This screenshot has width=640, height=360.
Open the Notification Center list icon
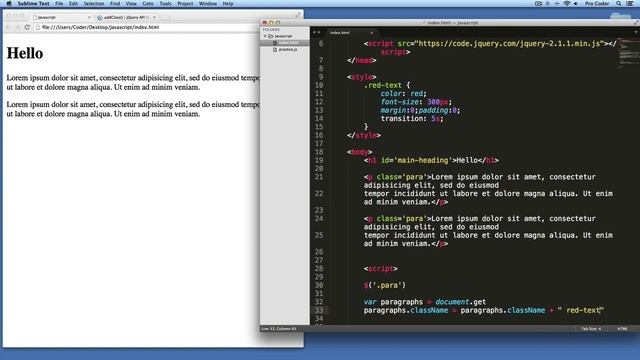point(630,3)
